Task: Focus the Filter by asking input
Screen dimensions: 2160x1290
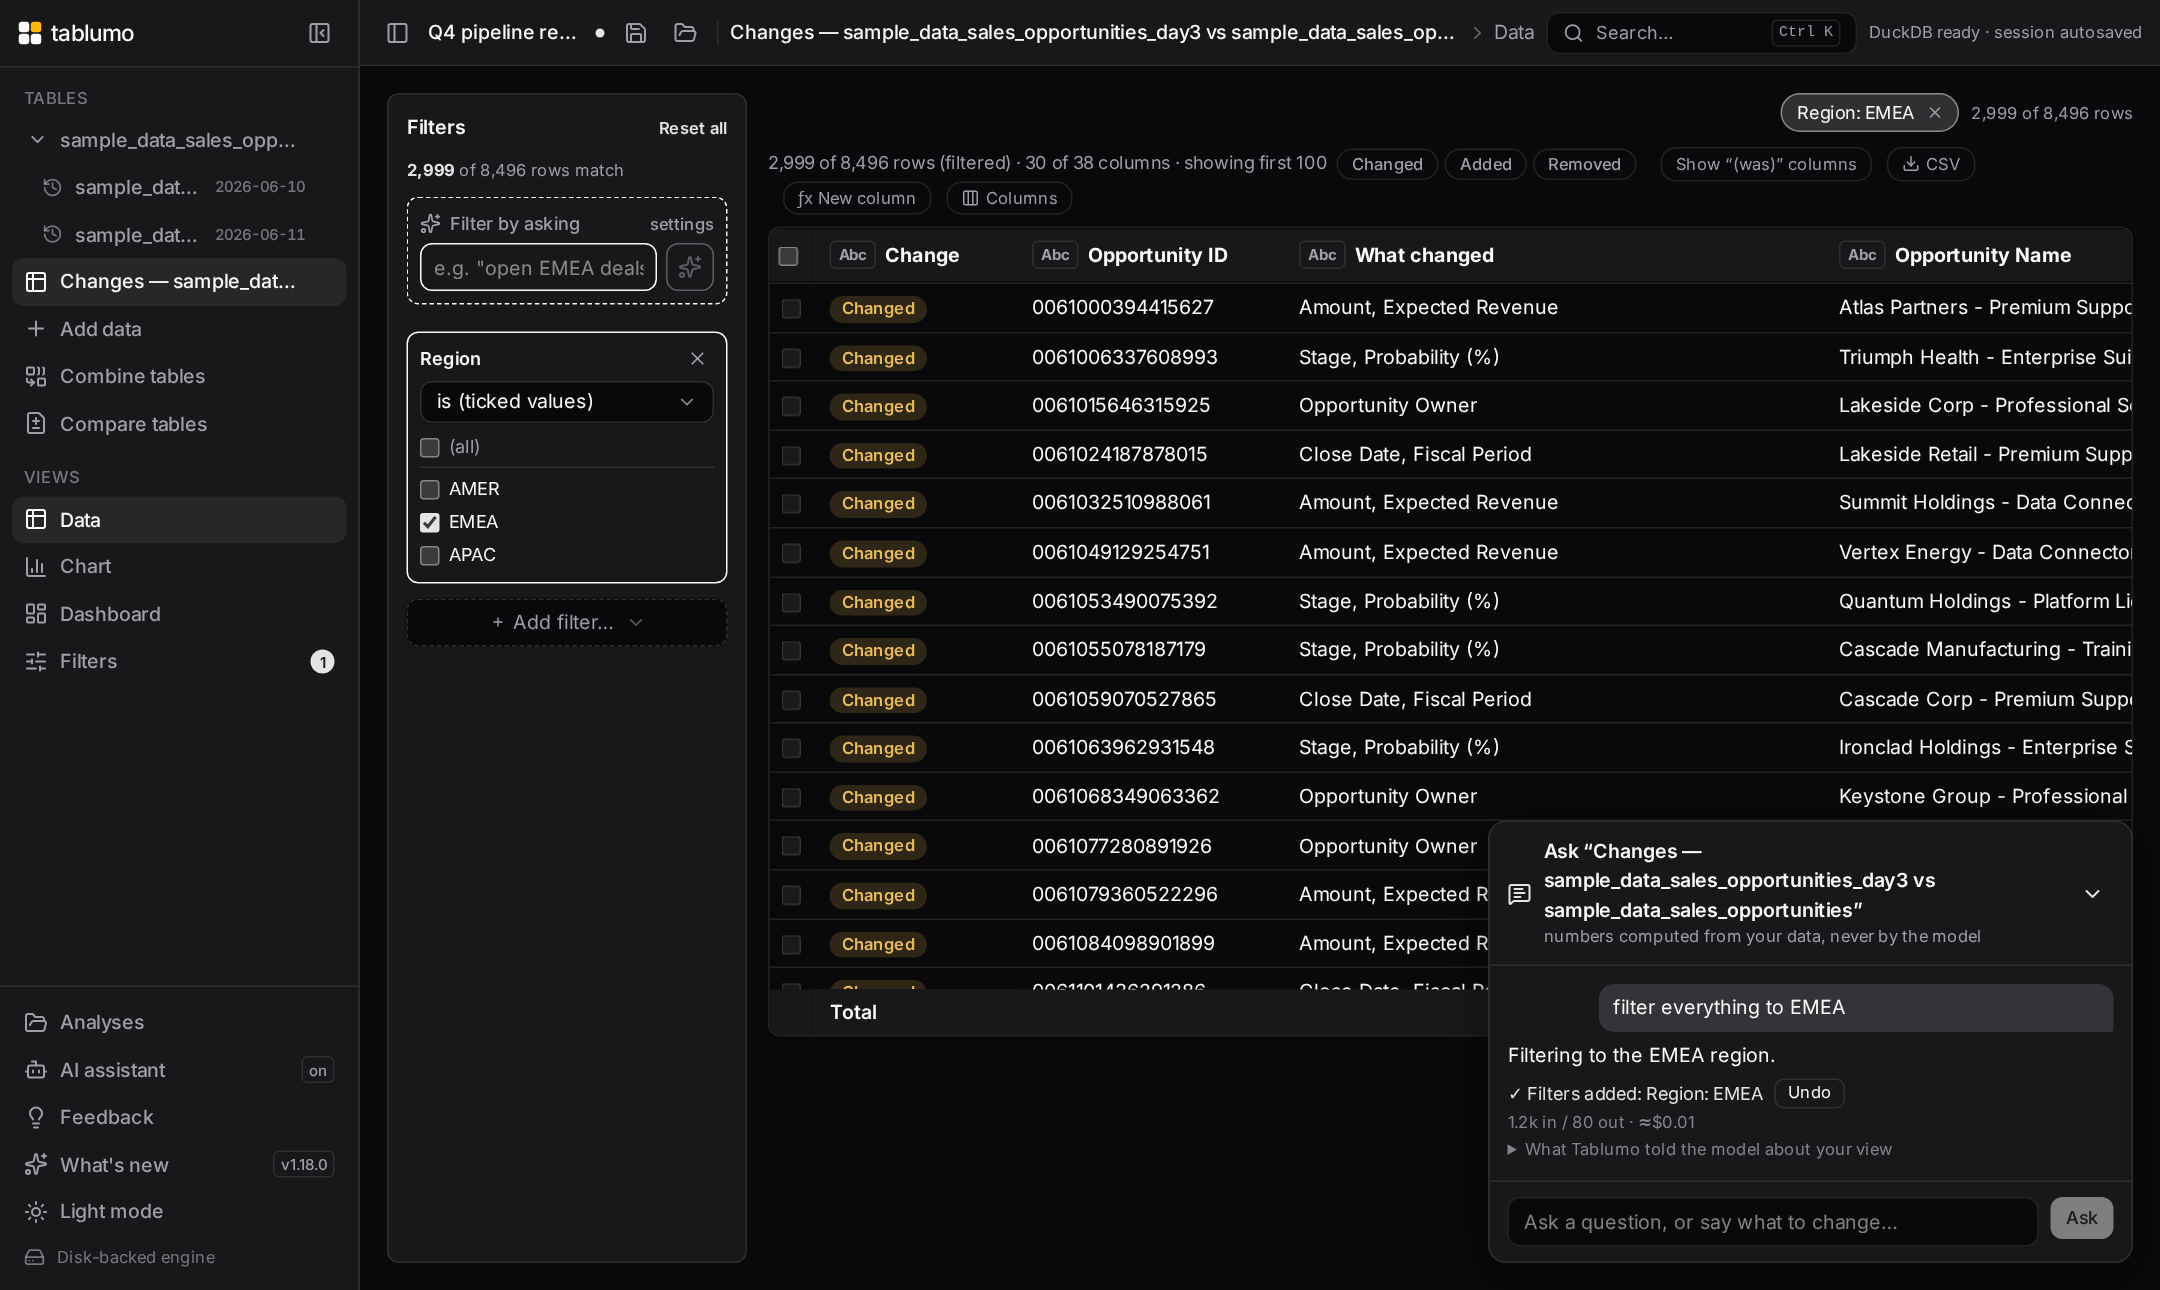Action: pos(538,267)
